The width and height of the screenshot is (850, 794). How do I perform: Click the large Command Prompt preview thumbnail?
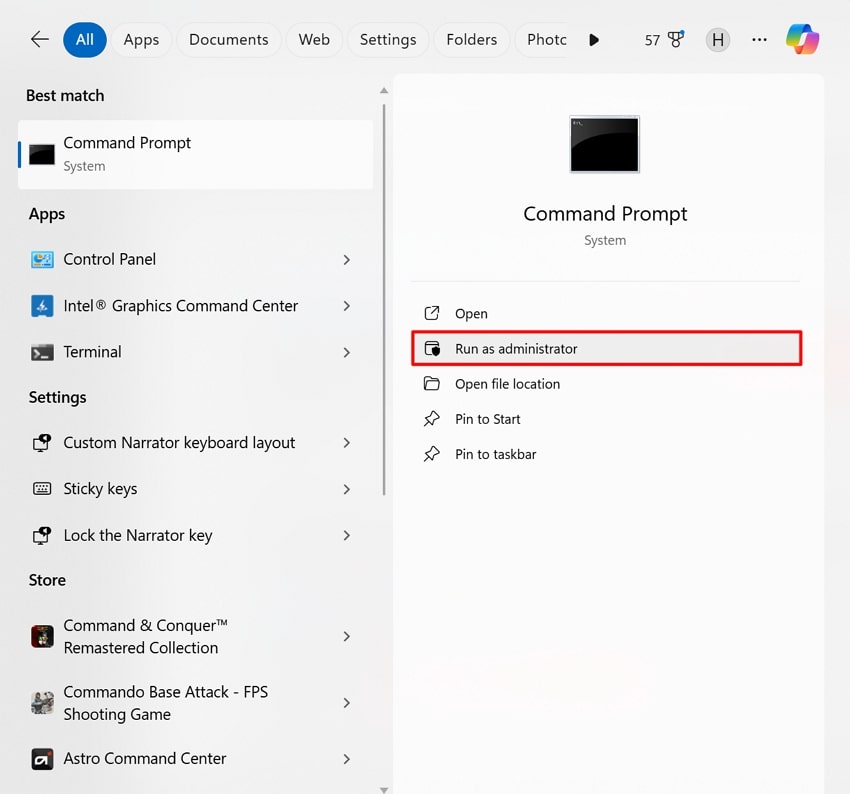click(x=604, y=144)
